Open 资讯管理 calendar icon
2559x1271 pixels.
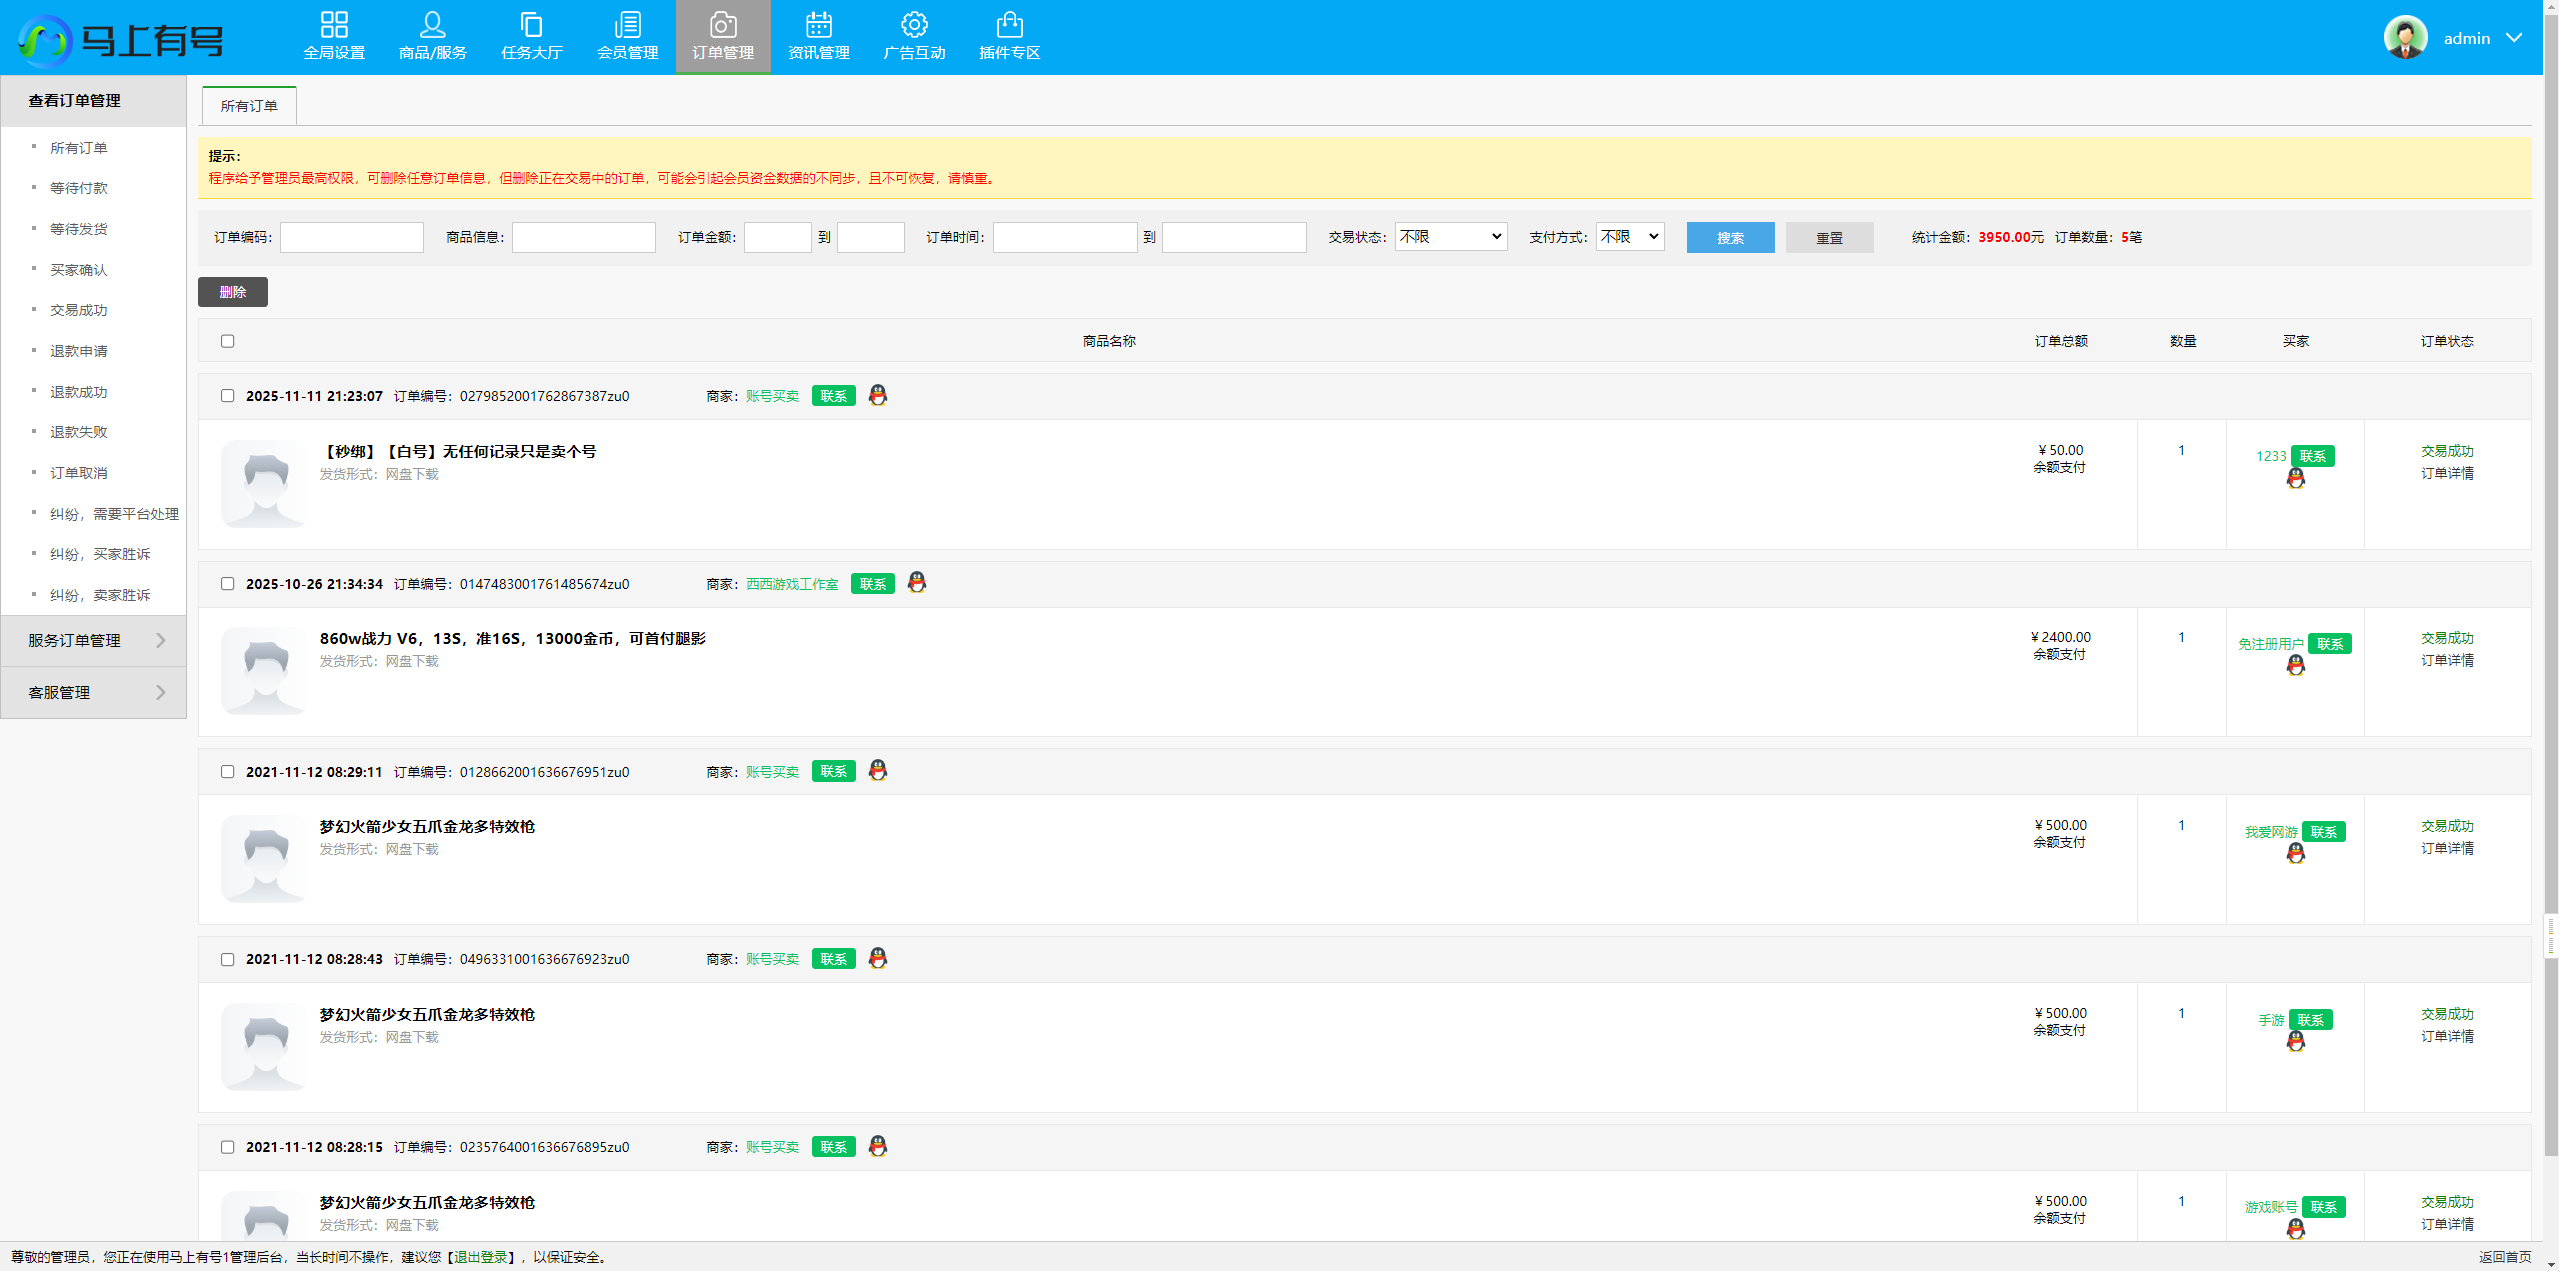(818, 25)
